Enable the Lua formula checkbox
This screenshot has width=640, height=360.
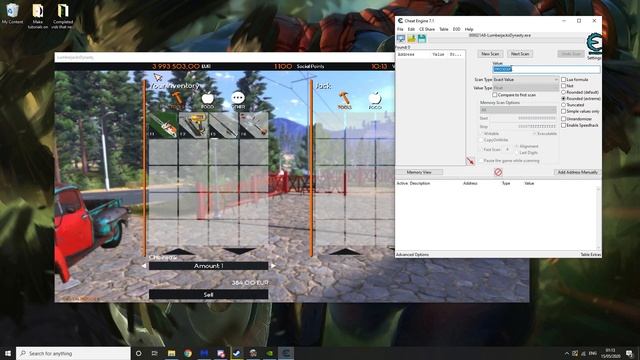(x=564, y=80)
